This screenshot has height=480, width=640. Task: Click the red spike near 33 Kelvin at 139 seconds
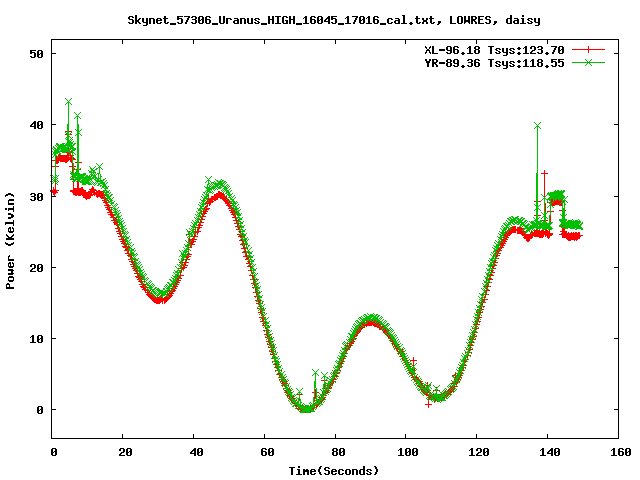tap(544, 173)
